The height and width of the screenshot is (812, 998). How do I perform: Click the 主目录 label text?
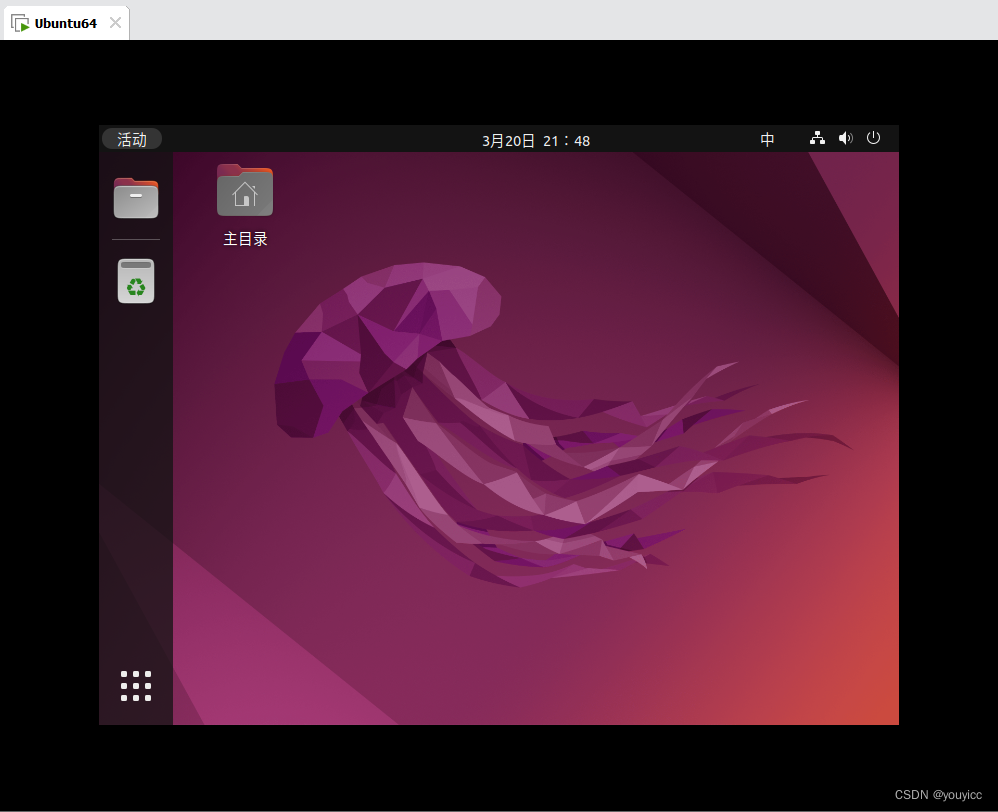(245, 239)
